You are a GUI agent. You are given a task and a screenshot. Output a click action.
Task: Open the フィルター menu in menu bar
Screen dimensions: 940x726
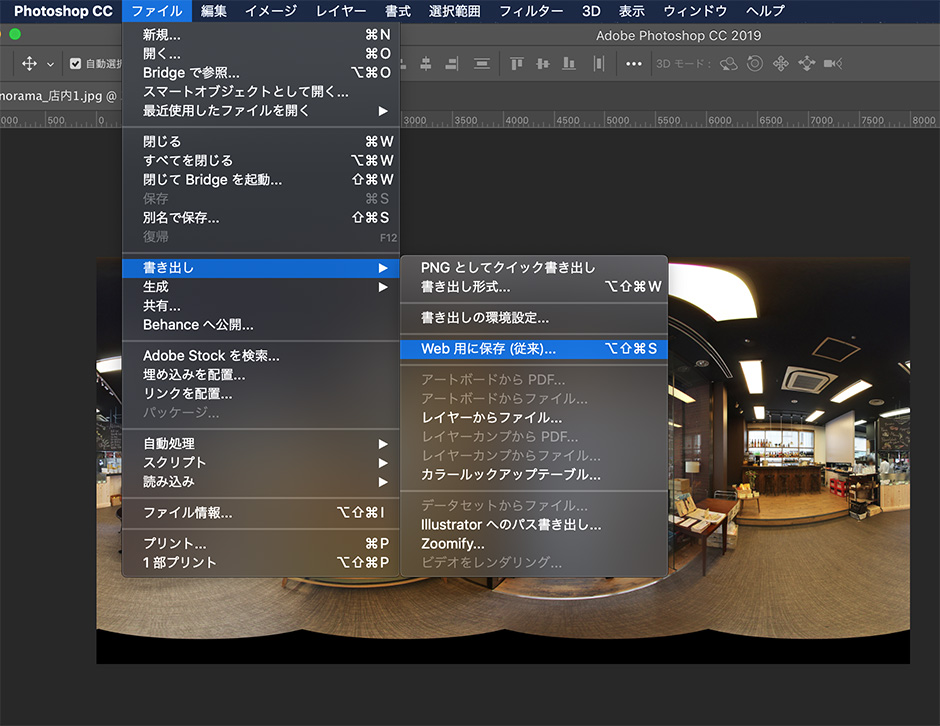click(x=531, y=11)
